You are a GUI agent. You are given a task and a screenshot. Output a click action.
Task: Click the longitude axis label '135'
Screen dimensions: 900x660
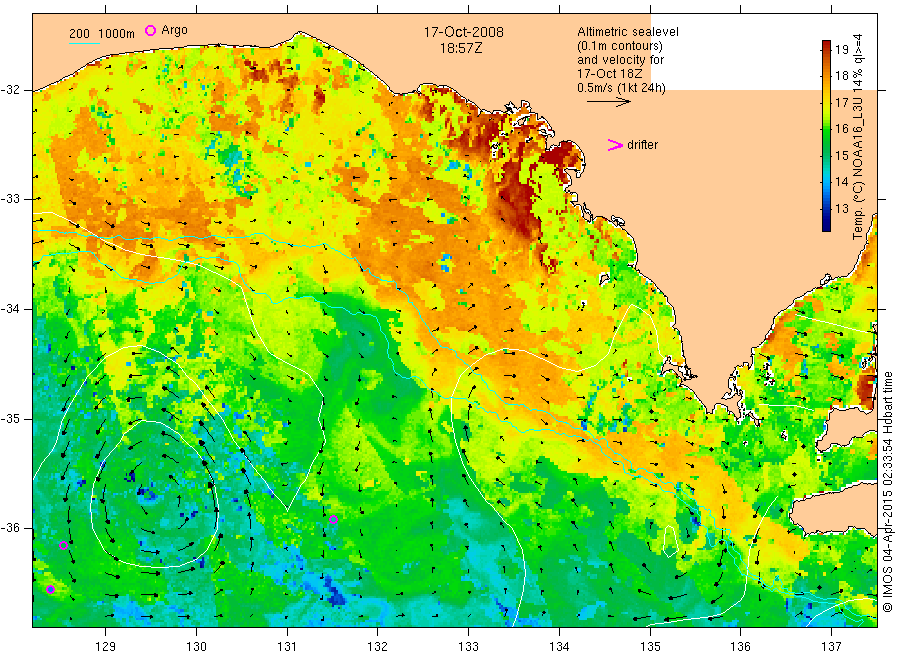coord(650,647)
